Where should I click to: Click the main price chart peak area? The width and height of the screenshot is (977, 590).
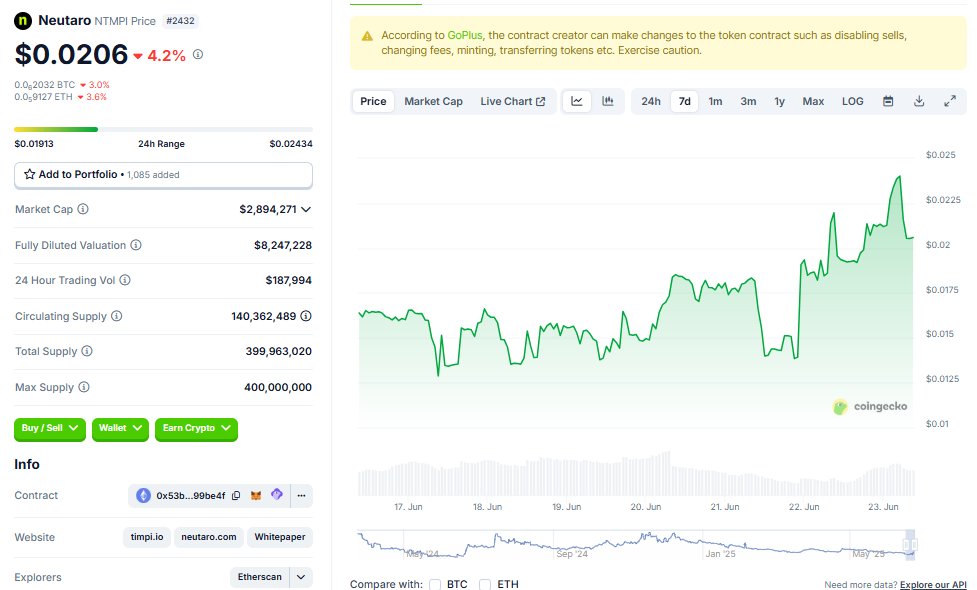898,179
